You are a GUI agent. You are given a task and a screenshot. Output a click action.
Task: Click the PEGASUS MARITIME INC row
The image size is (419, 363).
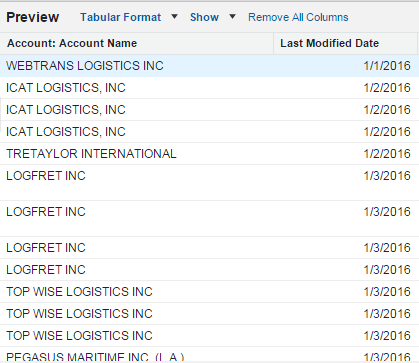209,356
